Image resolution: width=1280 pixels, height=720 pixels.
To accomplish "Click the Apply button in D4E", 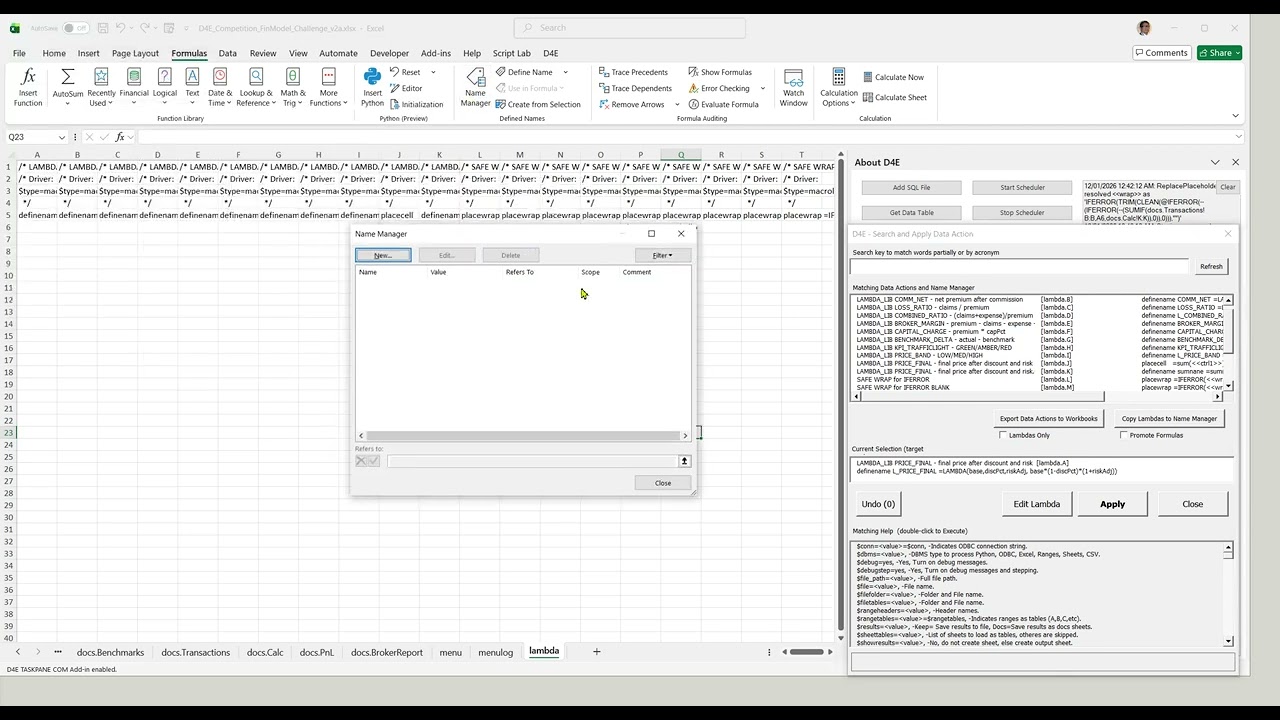I will [1112, 504].
